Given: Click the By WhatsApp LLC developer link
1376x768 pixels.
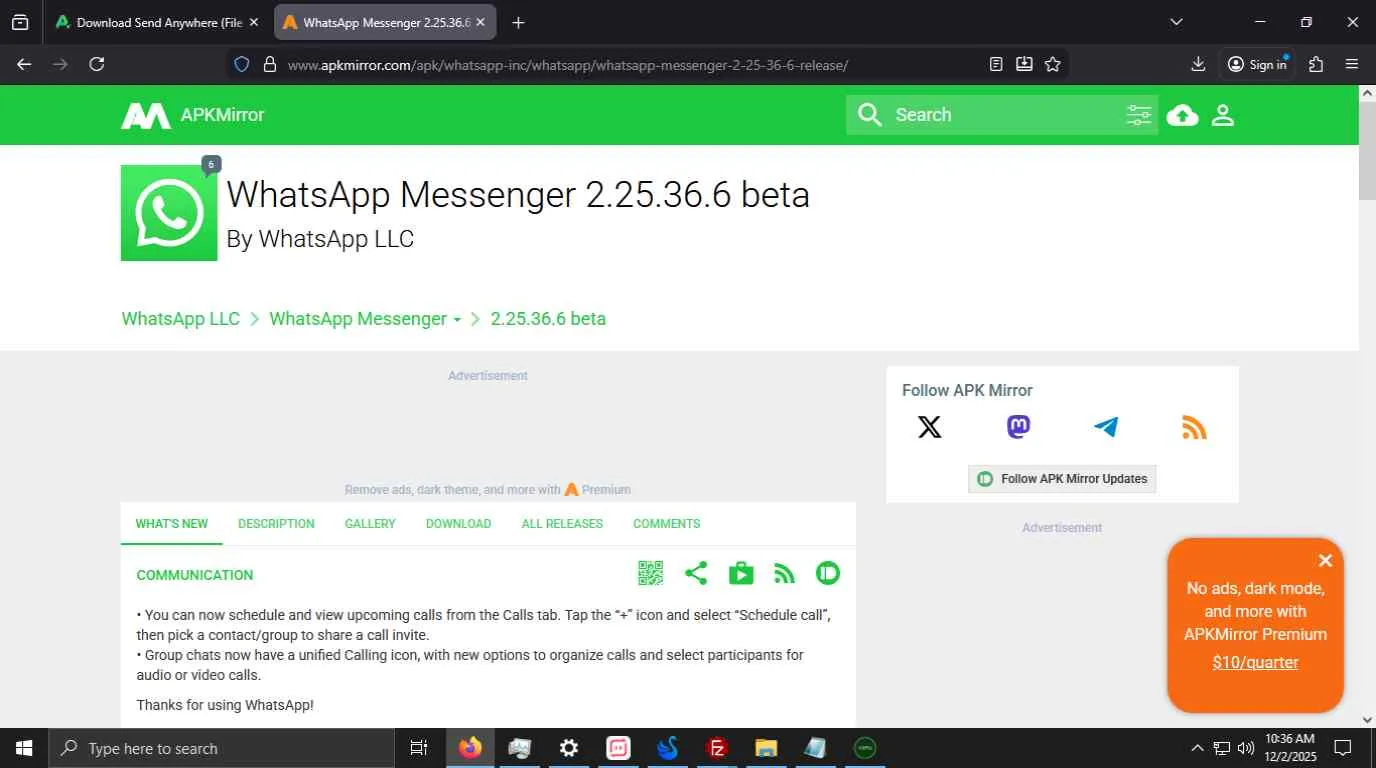Looking at the screenshot, I should click(320, 239).
